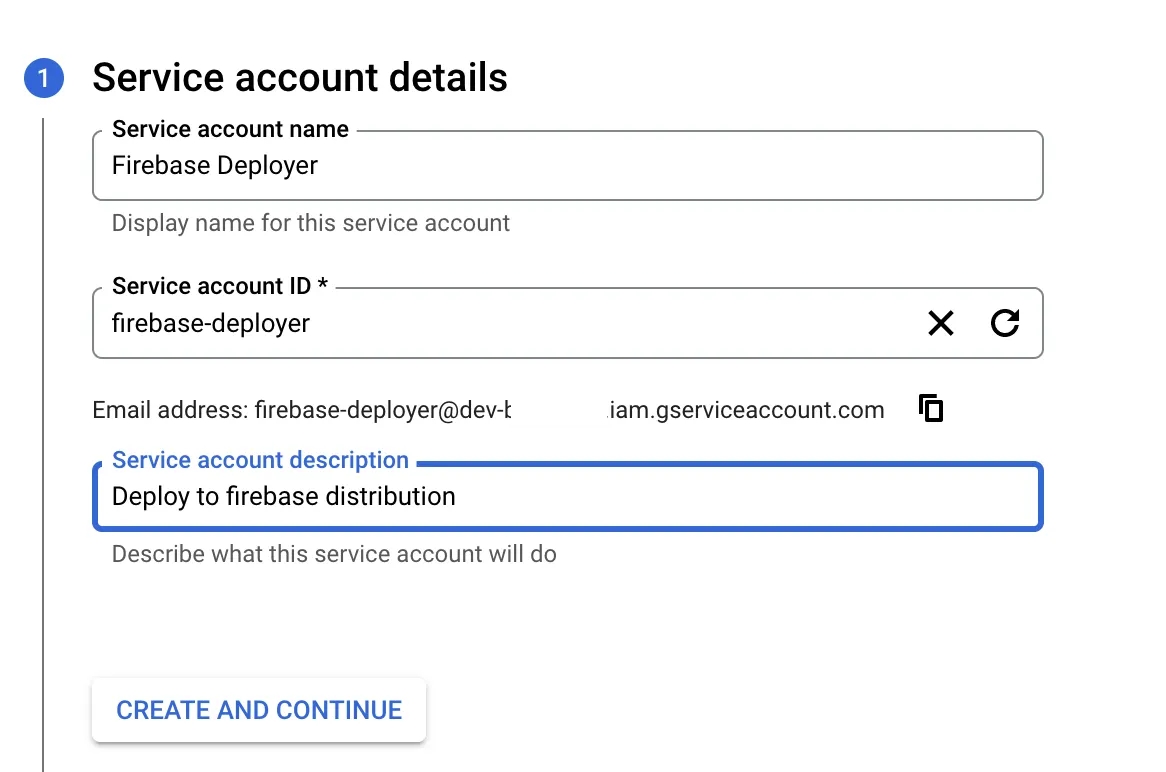
Task: Copy the service account email address
Action: click(x=931, y=408)
